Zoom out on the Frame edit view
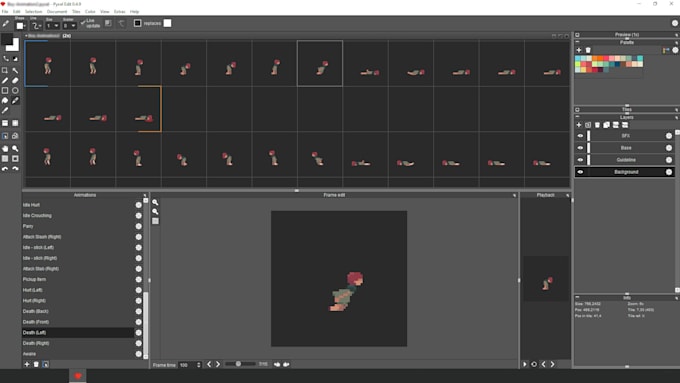The image size is (680, 383). [x=155, y=212]
